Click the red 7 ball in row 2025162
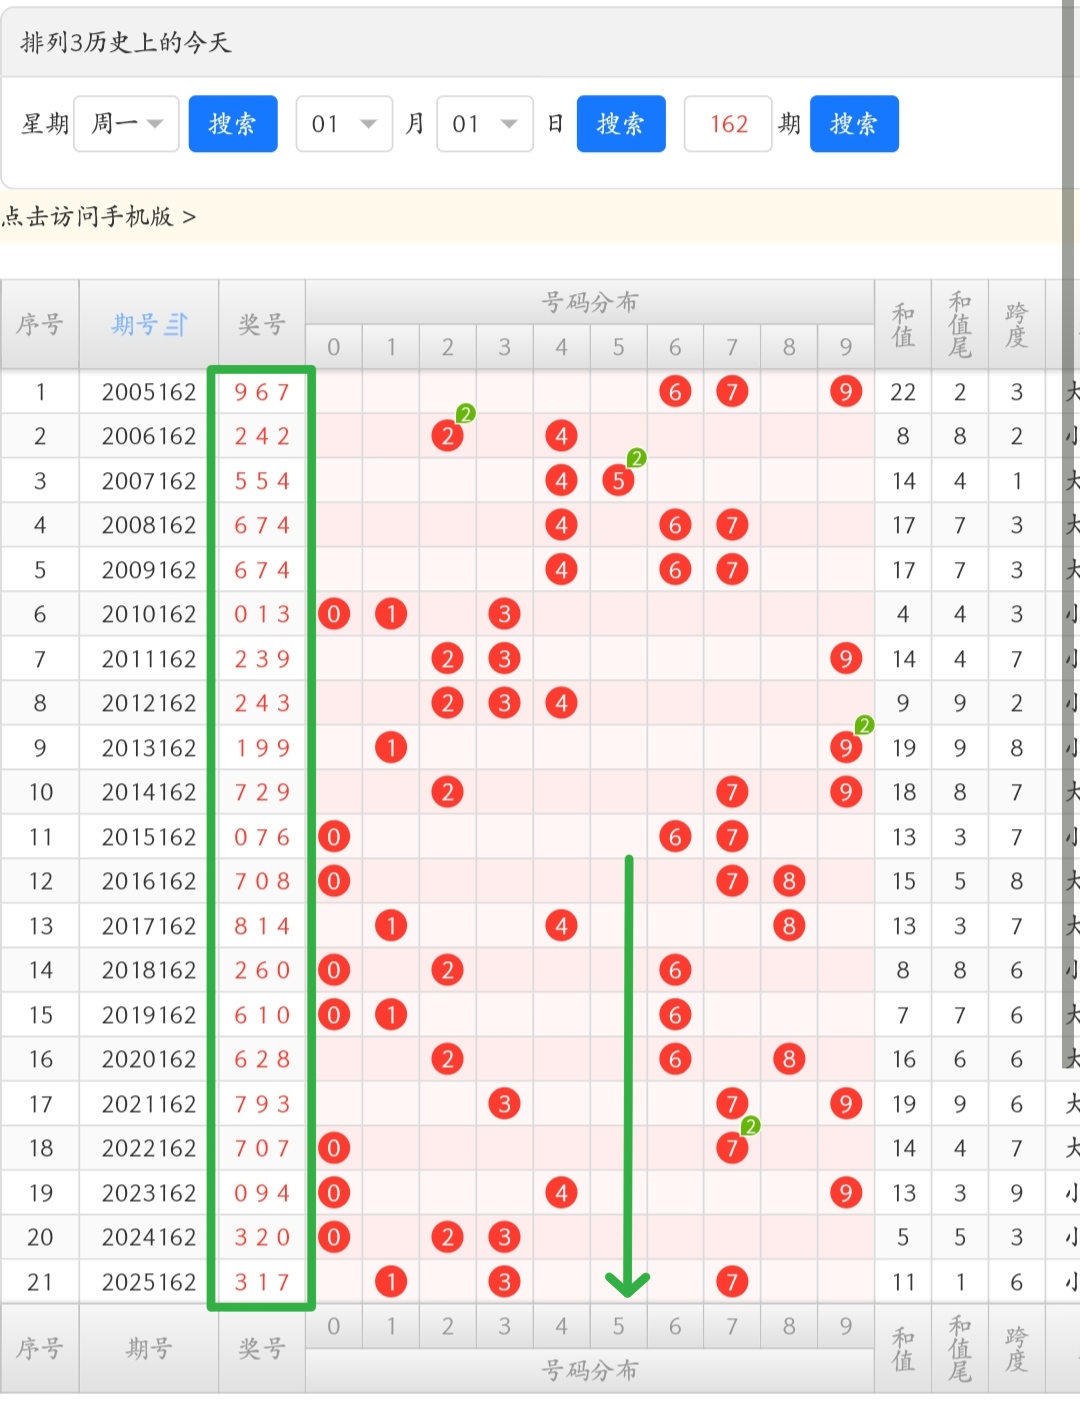Viewport: 1080px width, 1404px height. [x=732, y=1282]
